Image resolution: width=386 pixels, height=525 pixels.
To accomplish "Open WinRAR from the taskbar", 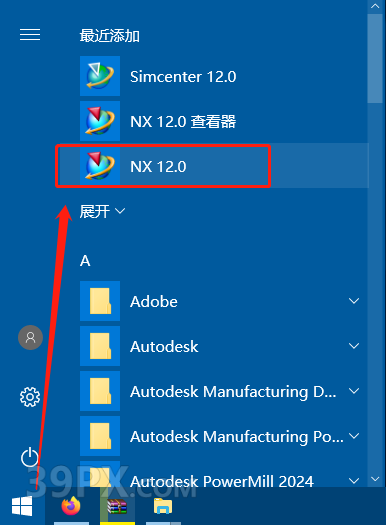I will coord(117,506).
